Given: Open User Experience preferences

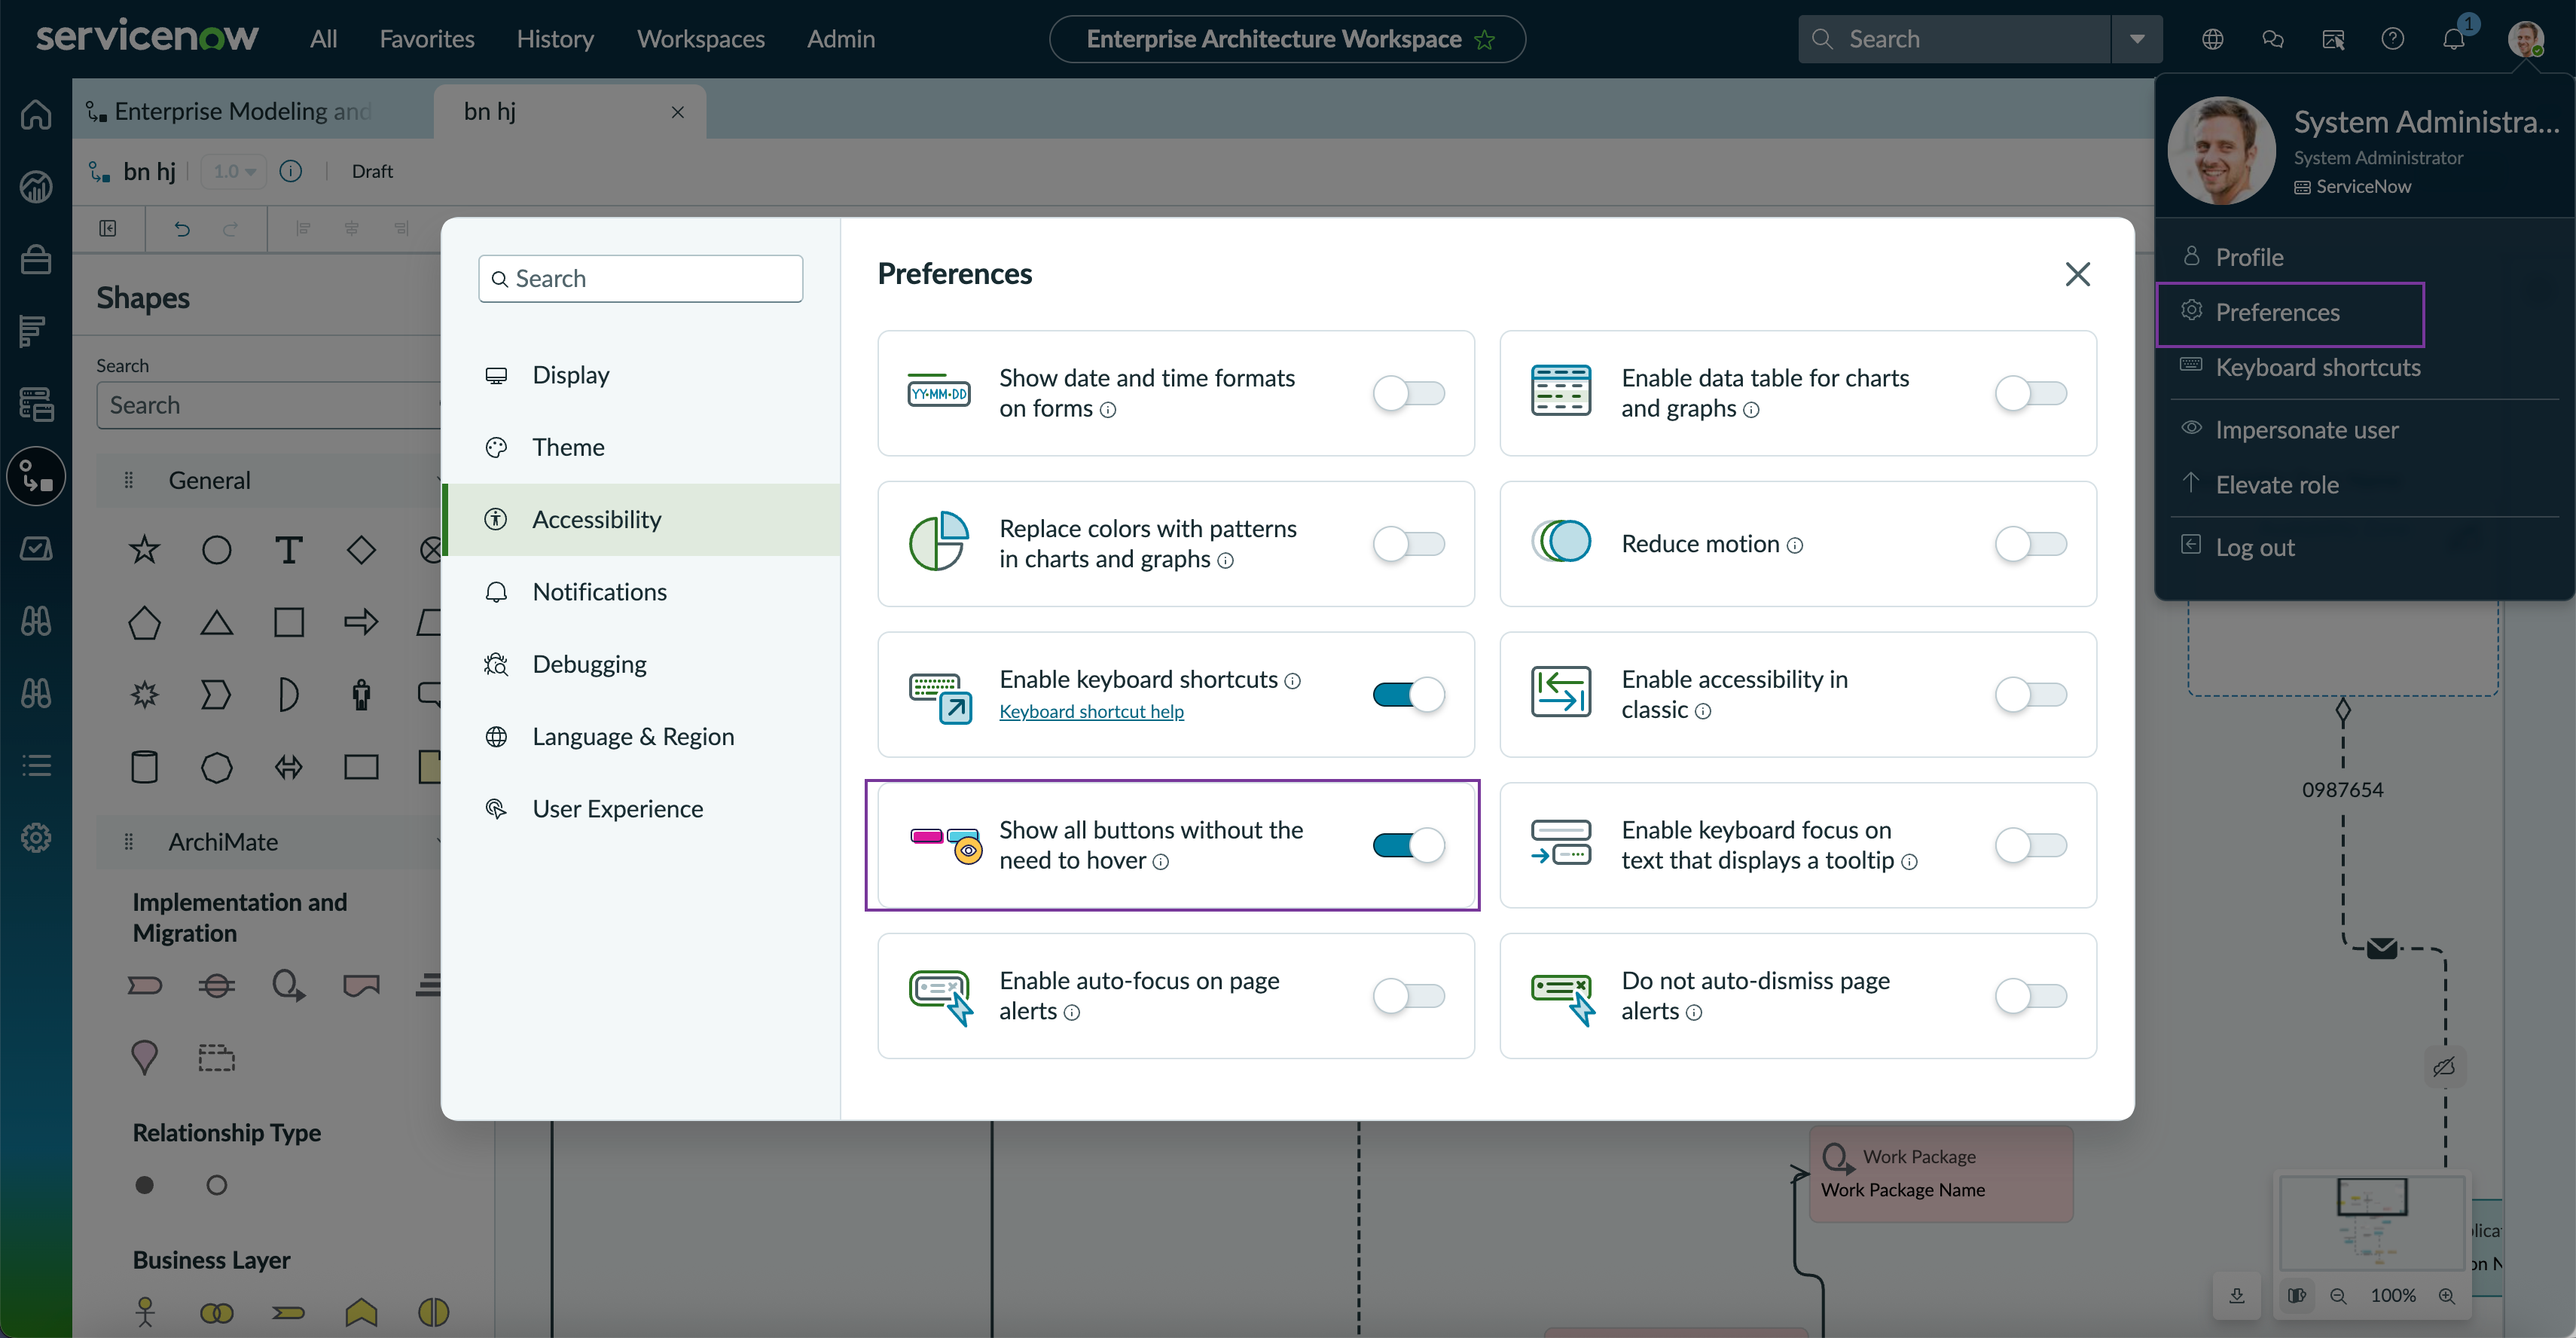Looking at the screenshot, I should [641, 809].
